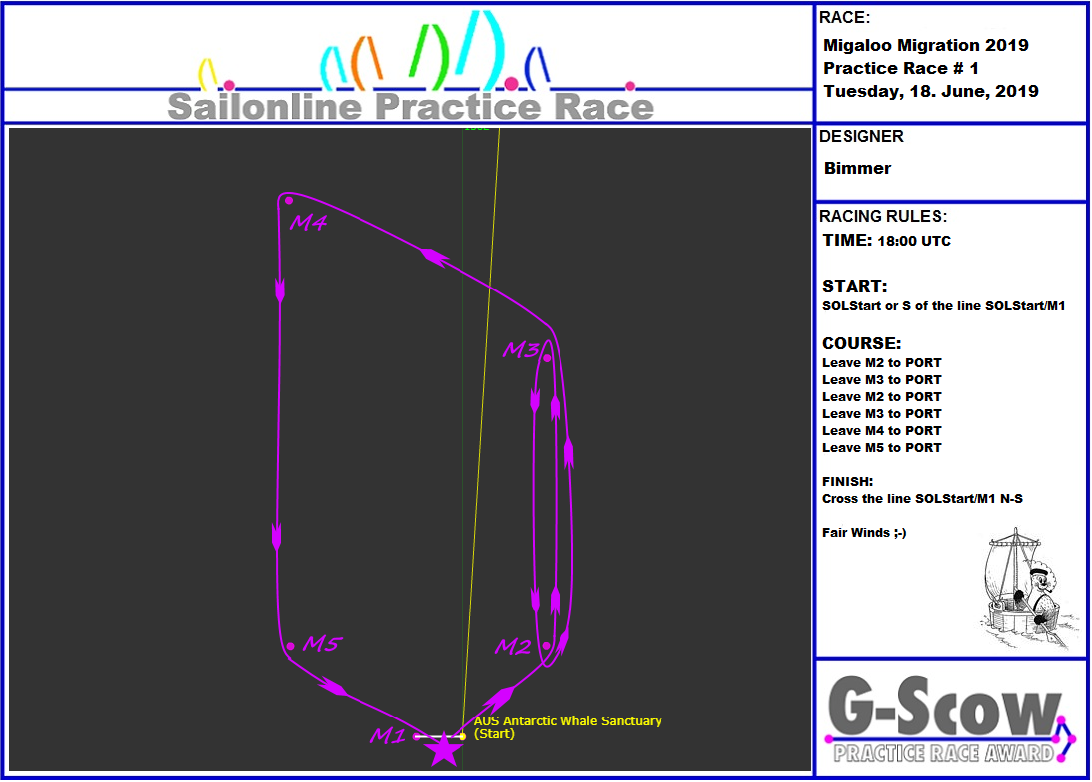Click the orange sail logo

coord(367,63)
